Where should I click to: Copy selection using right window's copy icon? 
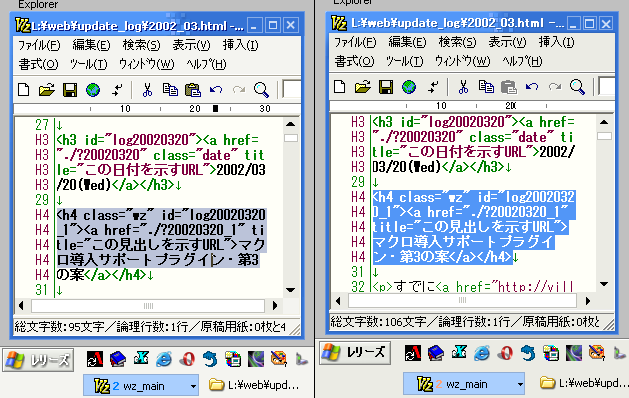click(x=486, y=87)
